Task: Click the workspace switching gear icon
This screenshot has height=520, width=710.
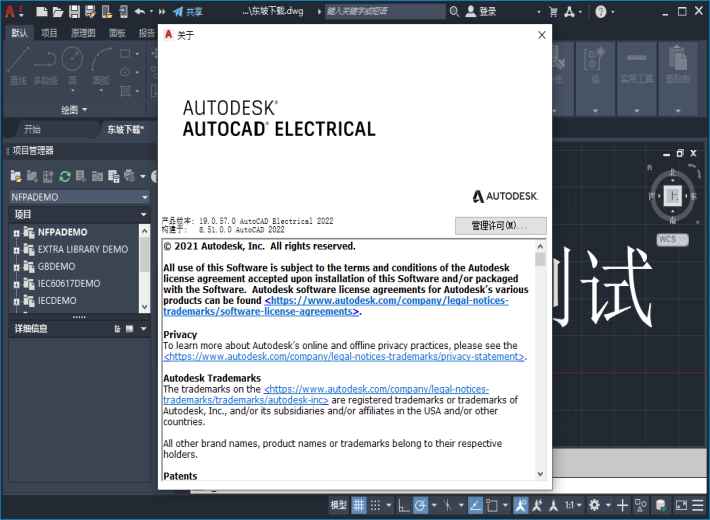Action: (594, 505)
